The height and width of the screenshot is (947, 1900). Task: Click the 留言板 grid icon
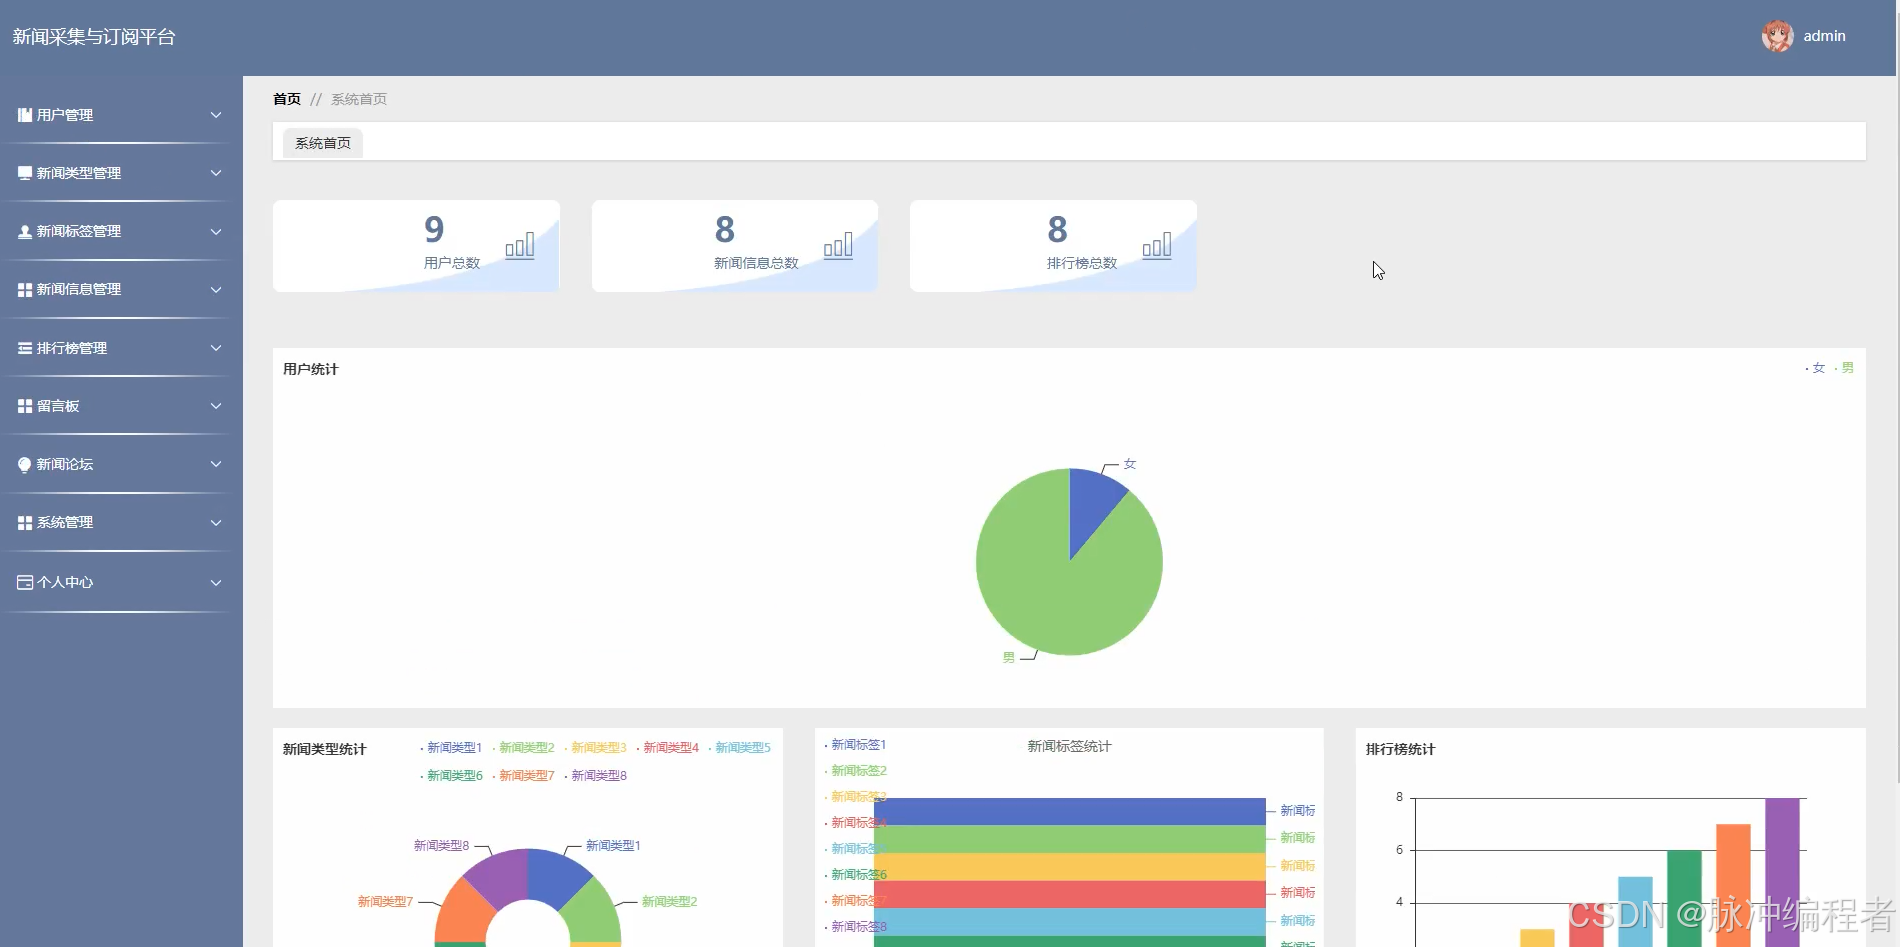coord(25,406)
